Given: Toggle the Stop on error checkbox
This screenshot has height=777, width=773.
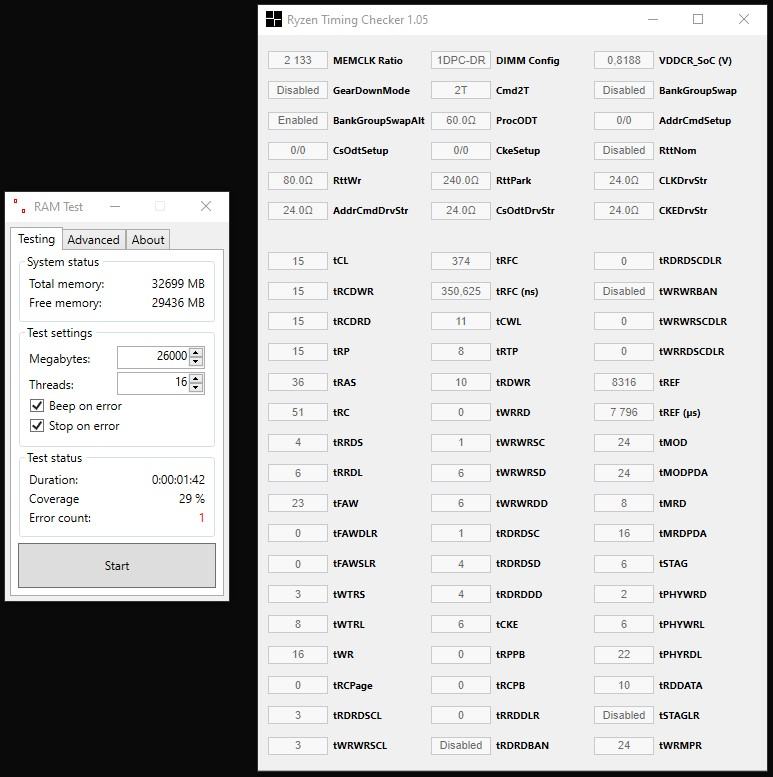Looking at the screenshot, I should click(x=37, y=426).
